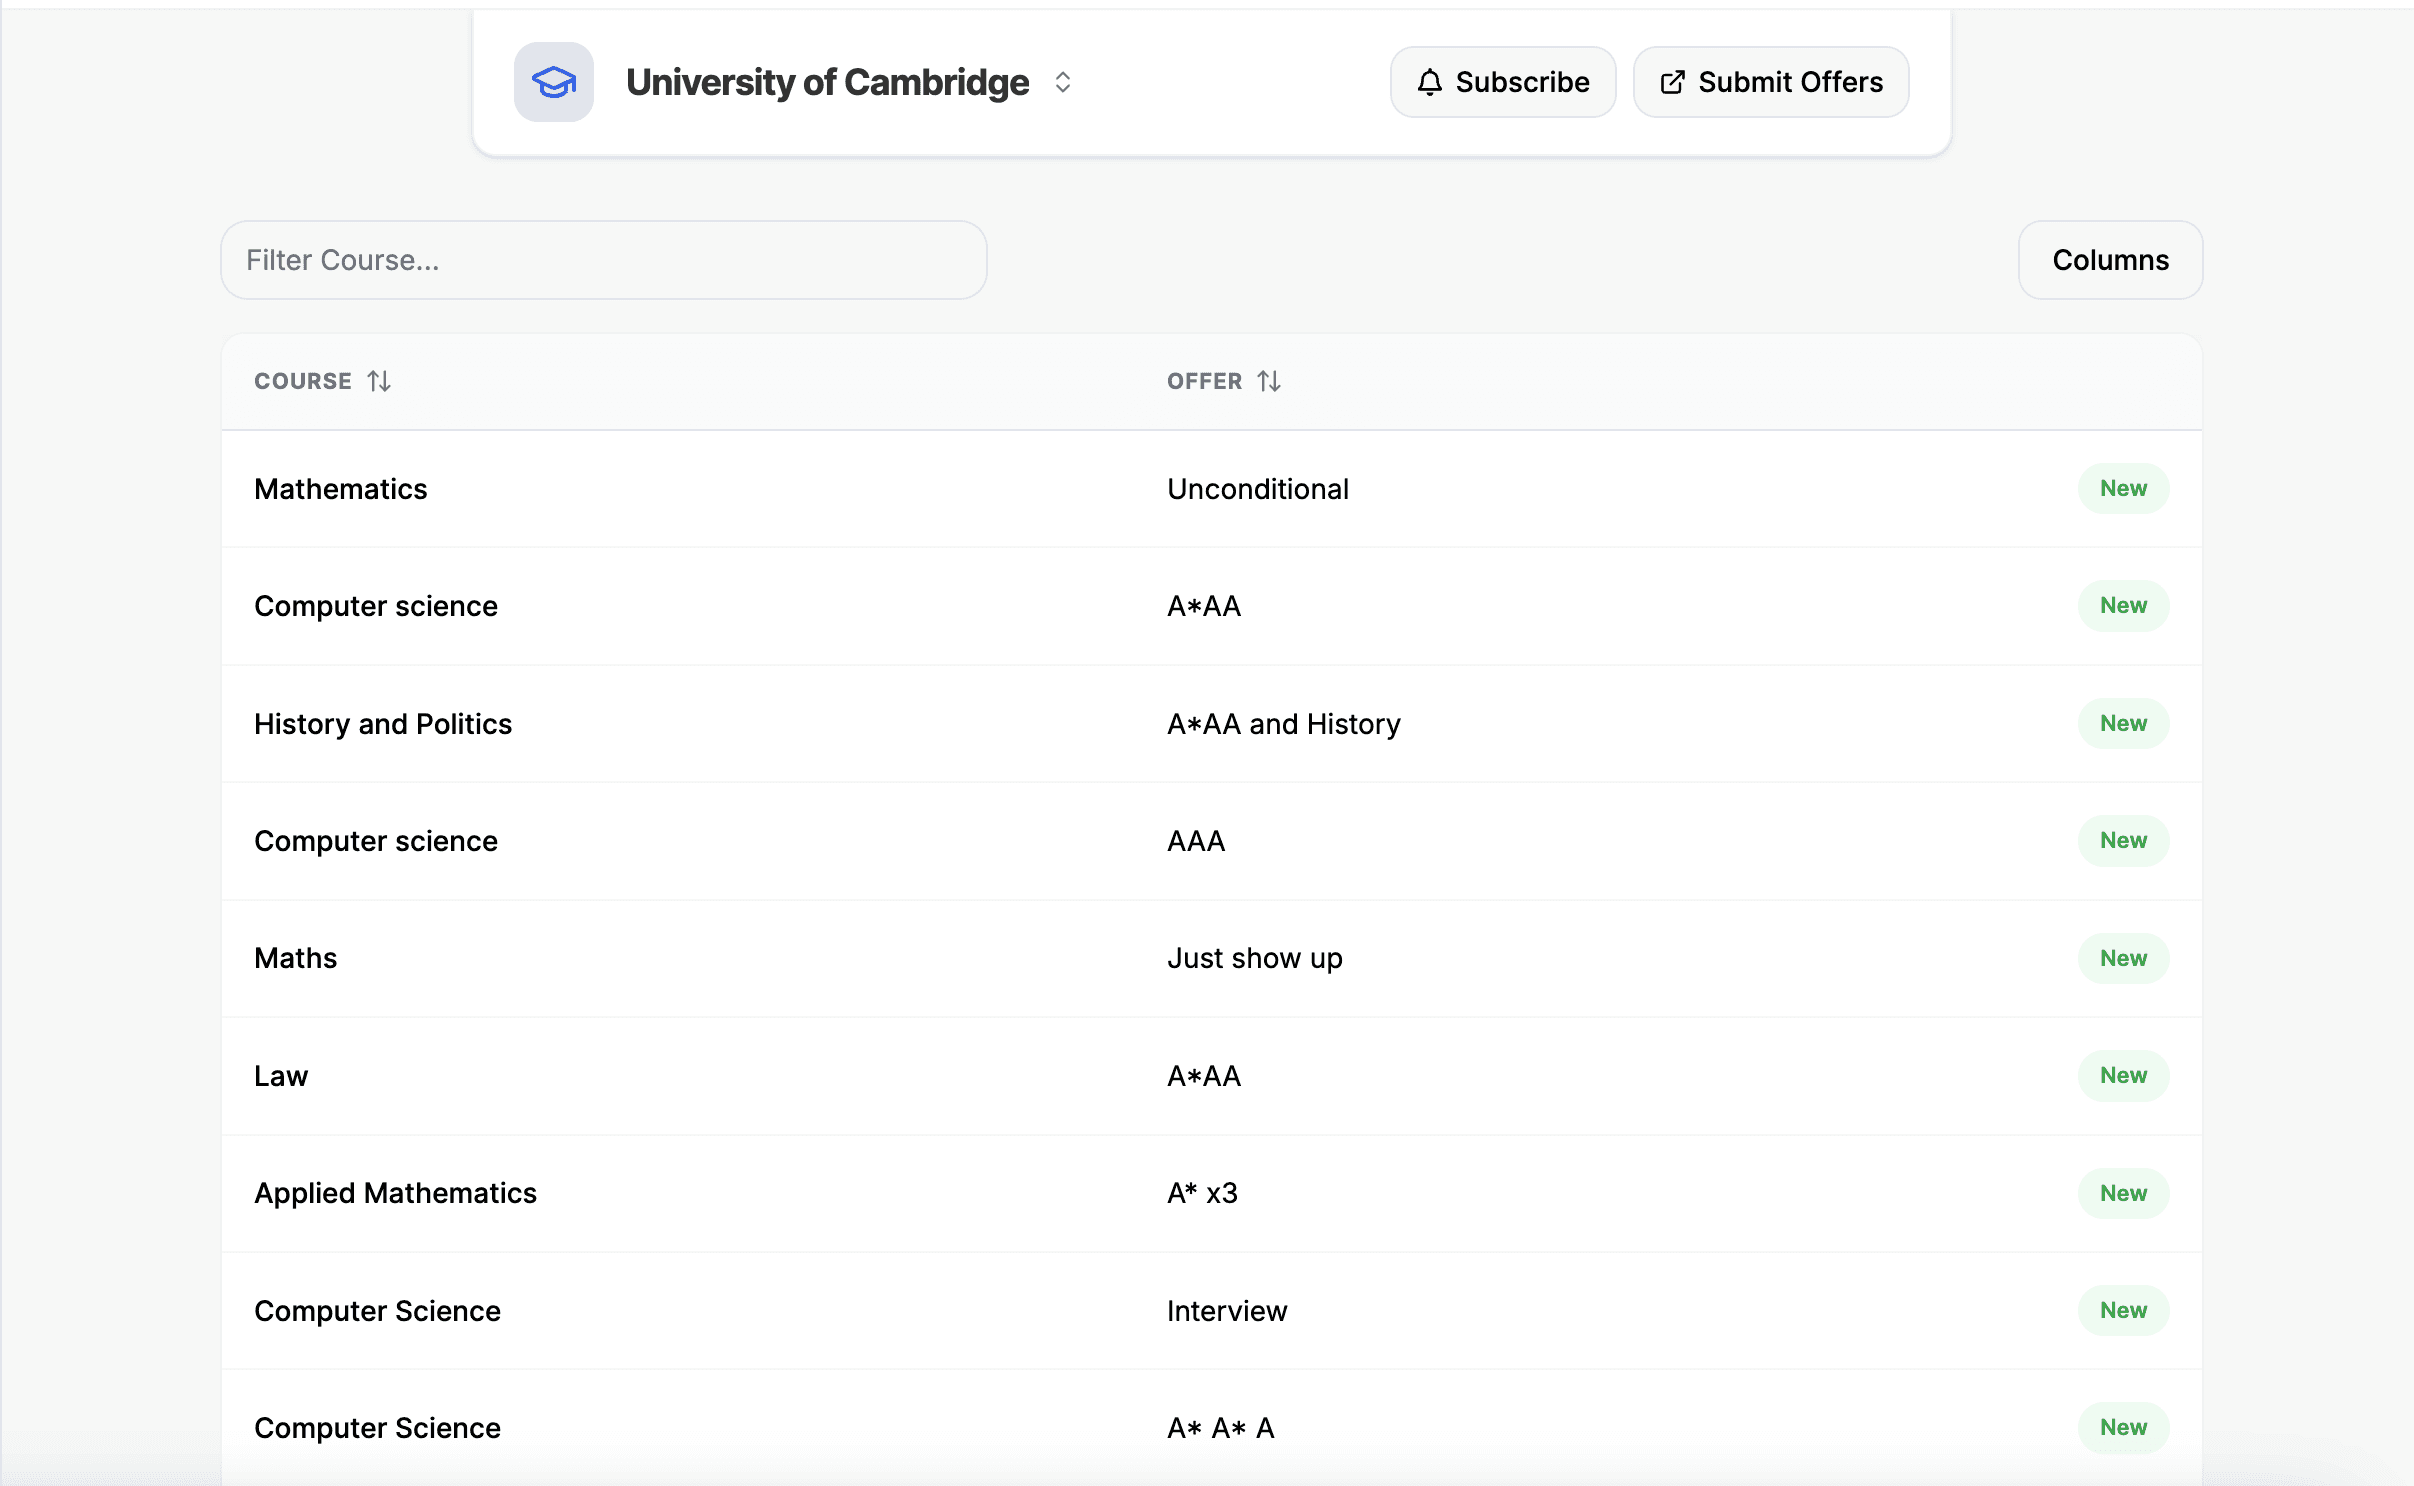
Task: Click New badge on Maths row
Action: (2122, 958)
